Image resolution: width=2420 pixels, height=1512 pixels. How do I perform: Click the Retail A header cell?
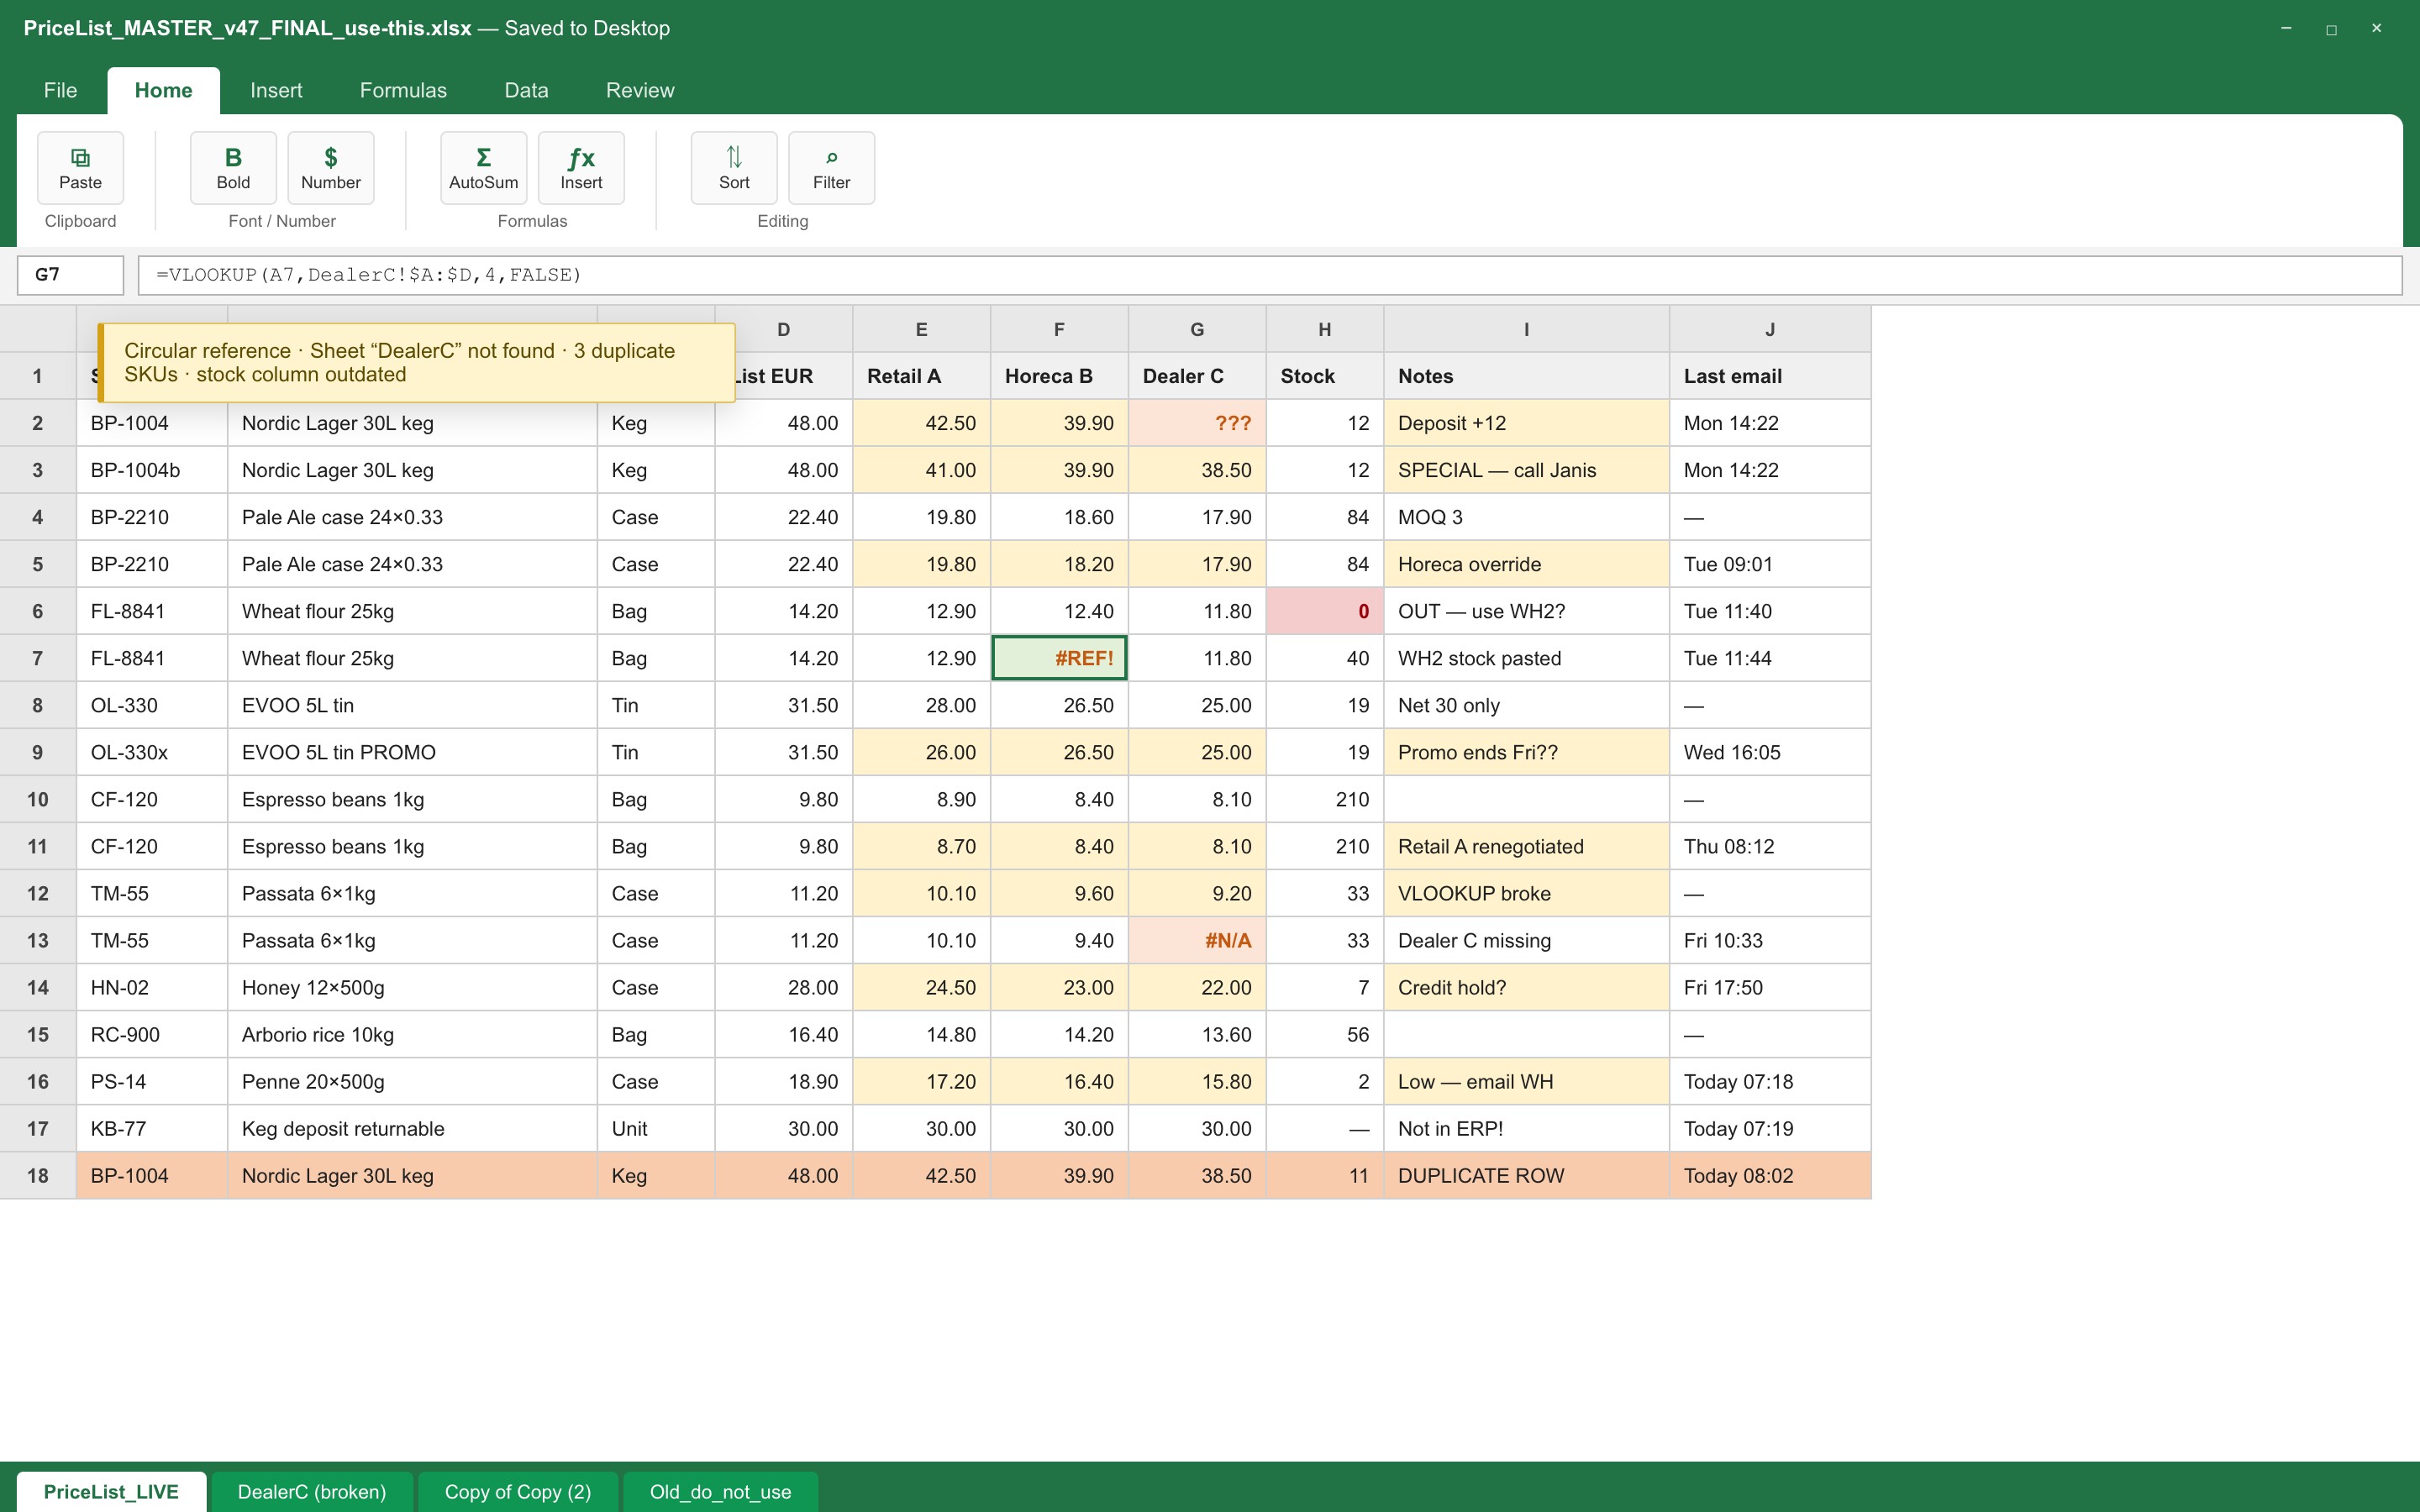coord(921,376)
